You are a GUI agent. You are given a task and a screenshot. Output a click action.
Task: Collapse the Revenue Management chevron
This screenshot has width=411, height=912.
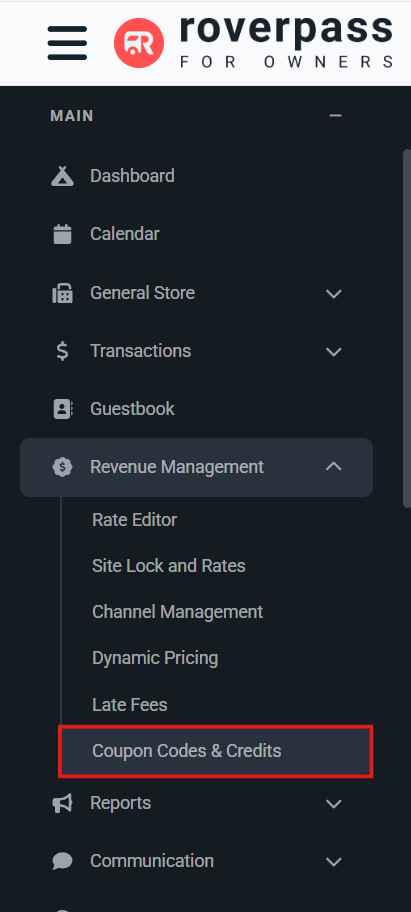pos(334,466)
